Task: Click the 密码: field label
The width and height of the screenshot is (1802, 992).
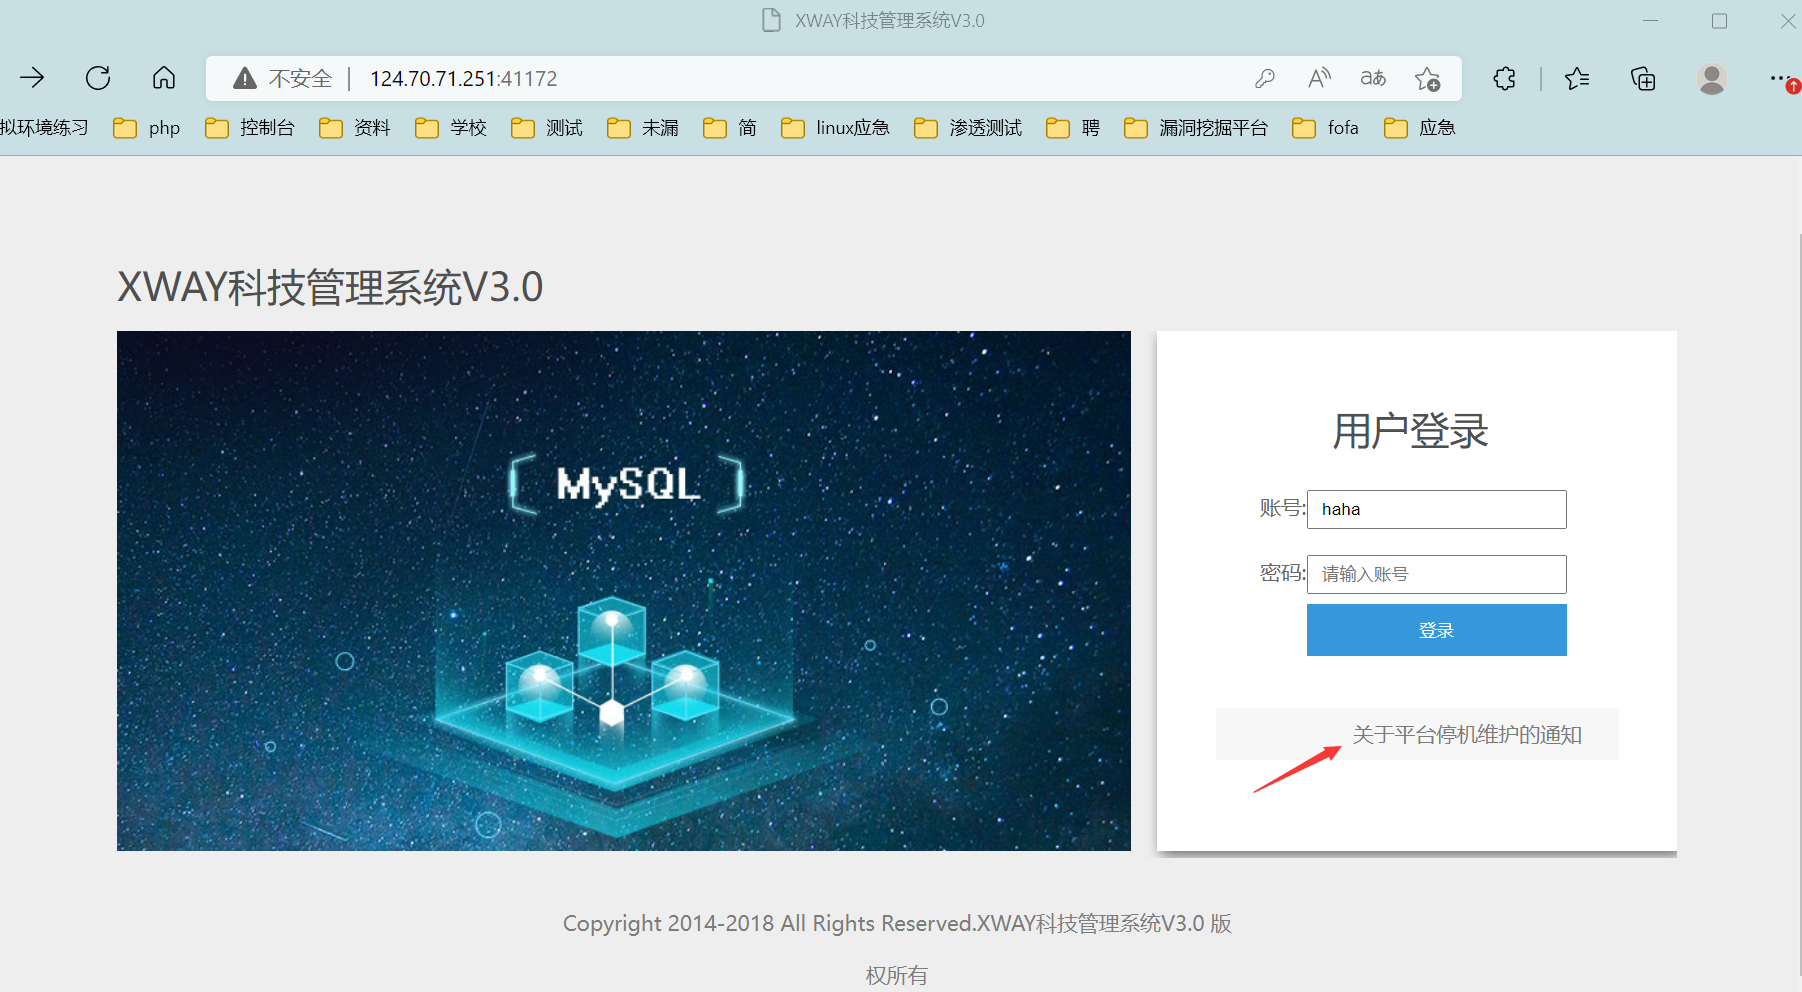Action: [x=1282, y=573]
